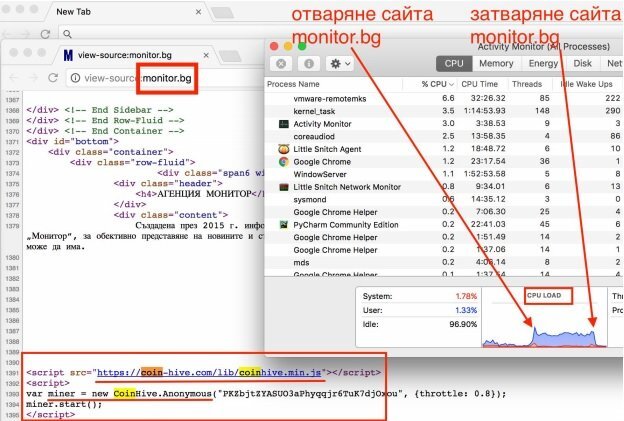Screen dimensions: 624x421
Task: Click the search icon in background Chrome address bar
Action: click(68, 34)
